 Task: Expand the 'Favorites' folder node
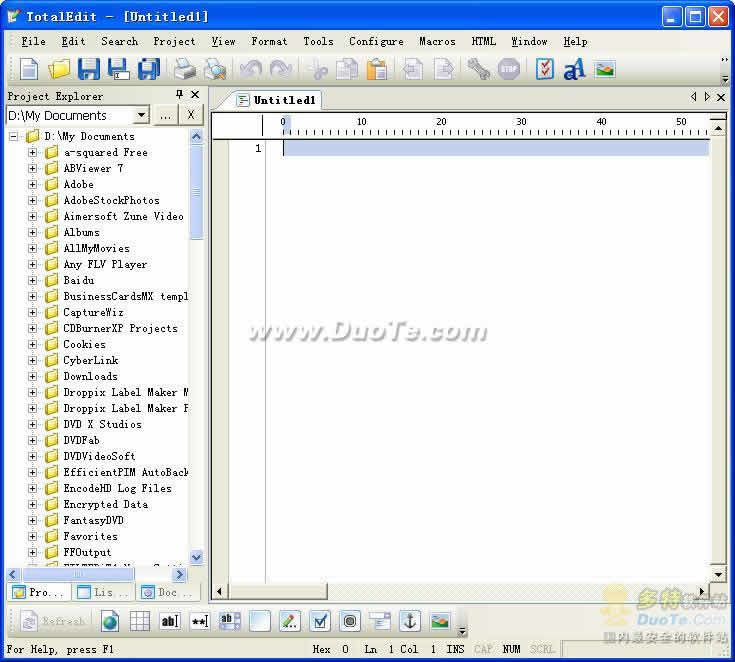click(32, 536)
